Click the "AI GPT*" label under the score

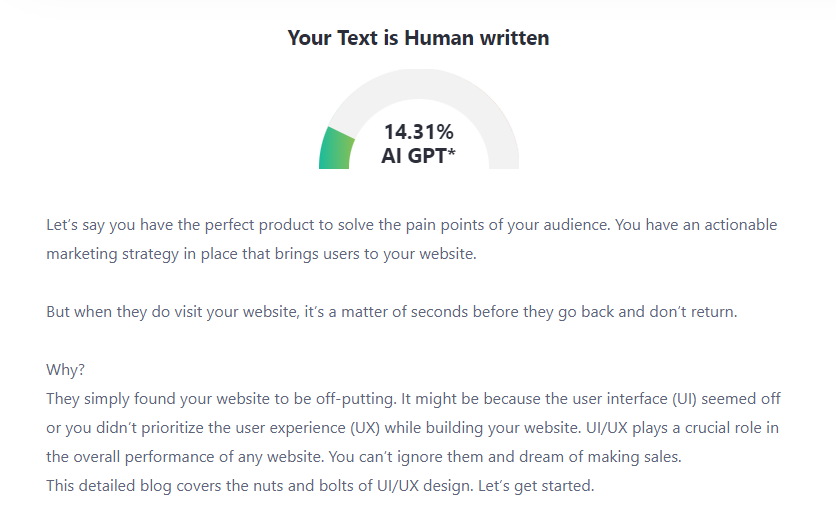coord(418,156)
